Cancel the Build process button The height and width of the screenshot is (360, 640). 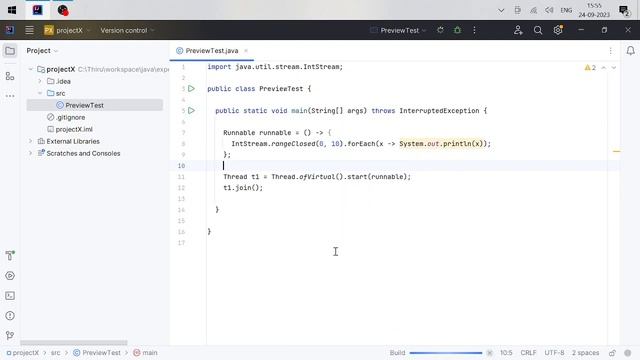click(x=489, y=353)
